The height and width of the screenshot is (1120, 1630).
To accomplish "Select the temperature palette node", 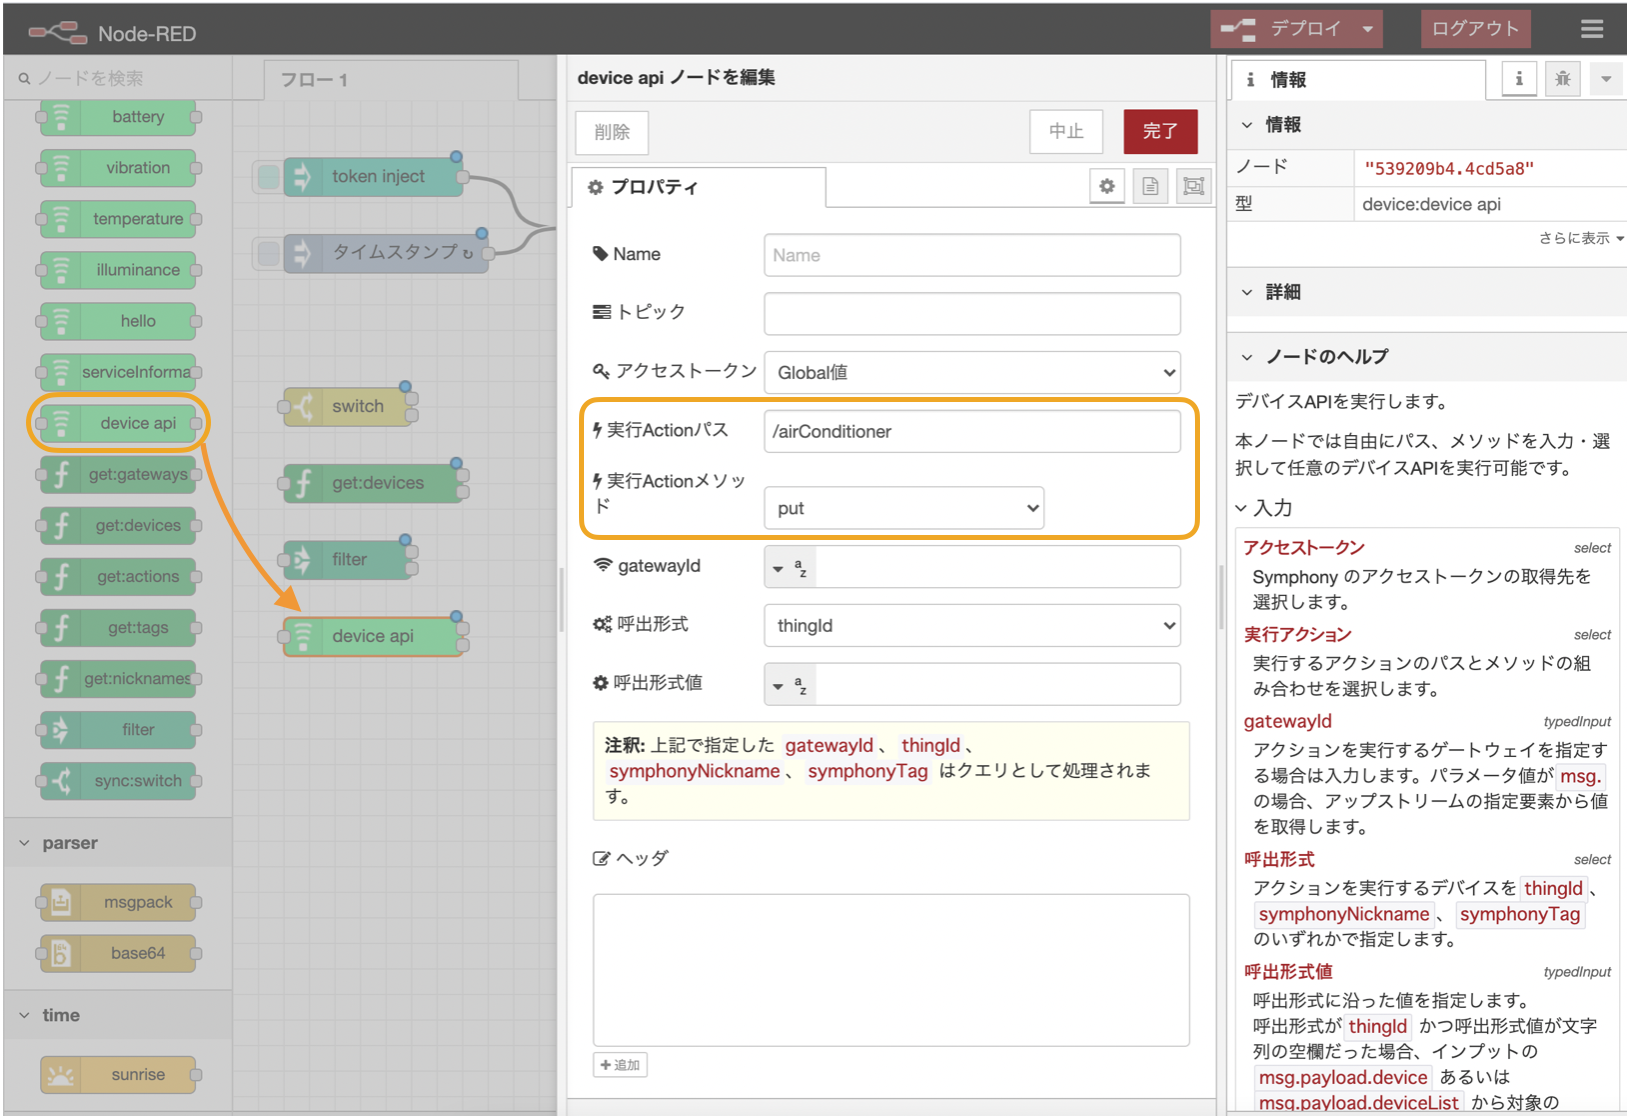I will pyautogui.click(x=118, y=219).
